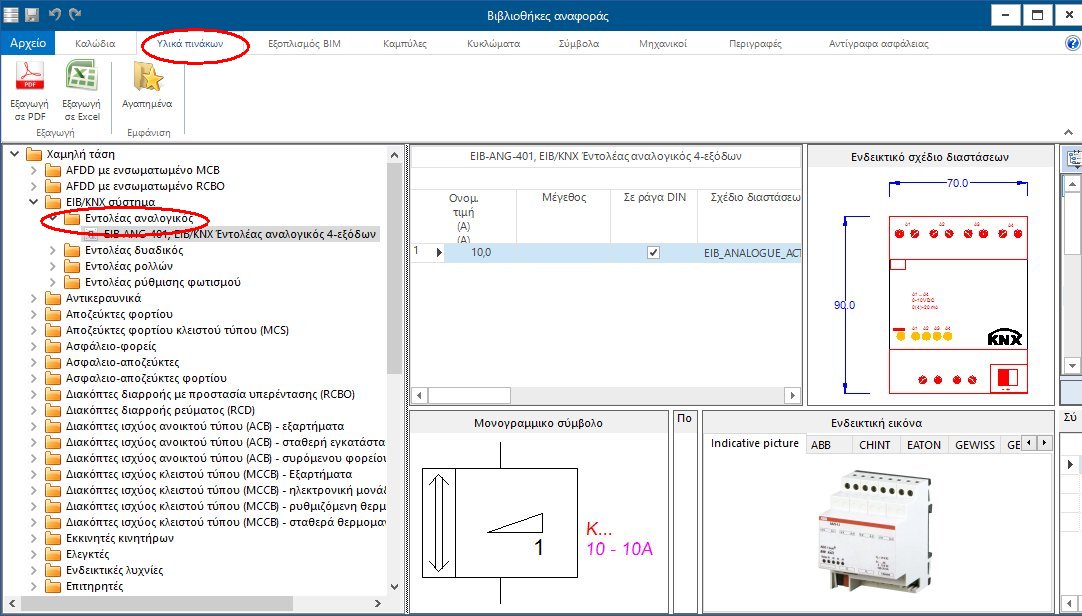Uncheck the Σε ράγα DIN checkbox
Screen dimensions: 1082x616
(x=652, y=252)
